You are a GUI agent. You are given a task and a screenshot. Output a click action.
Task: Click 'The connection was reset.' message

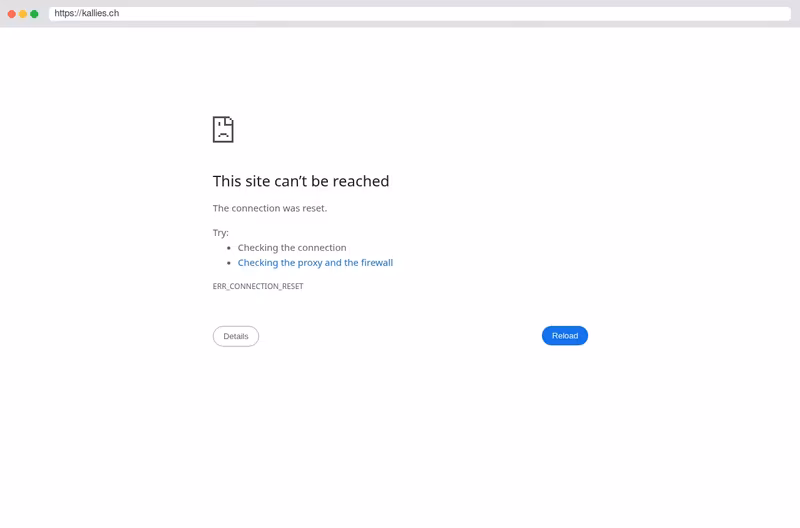pos(270,208)
